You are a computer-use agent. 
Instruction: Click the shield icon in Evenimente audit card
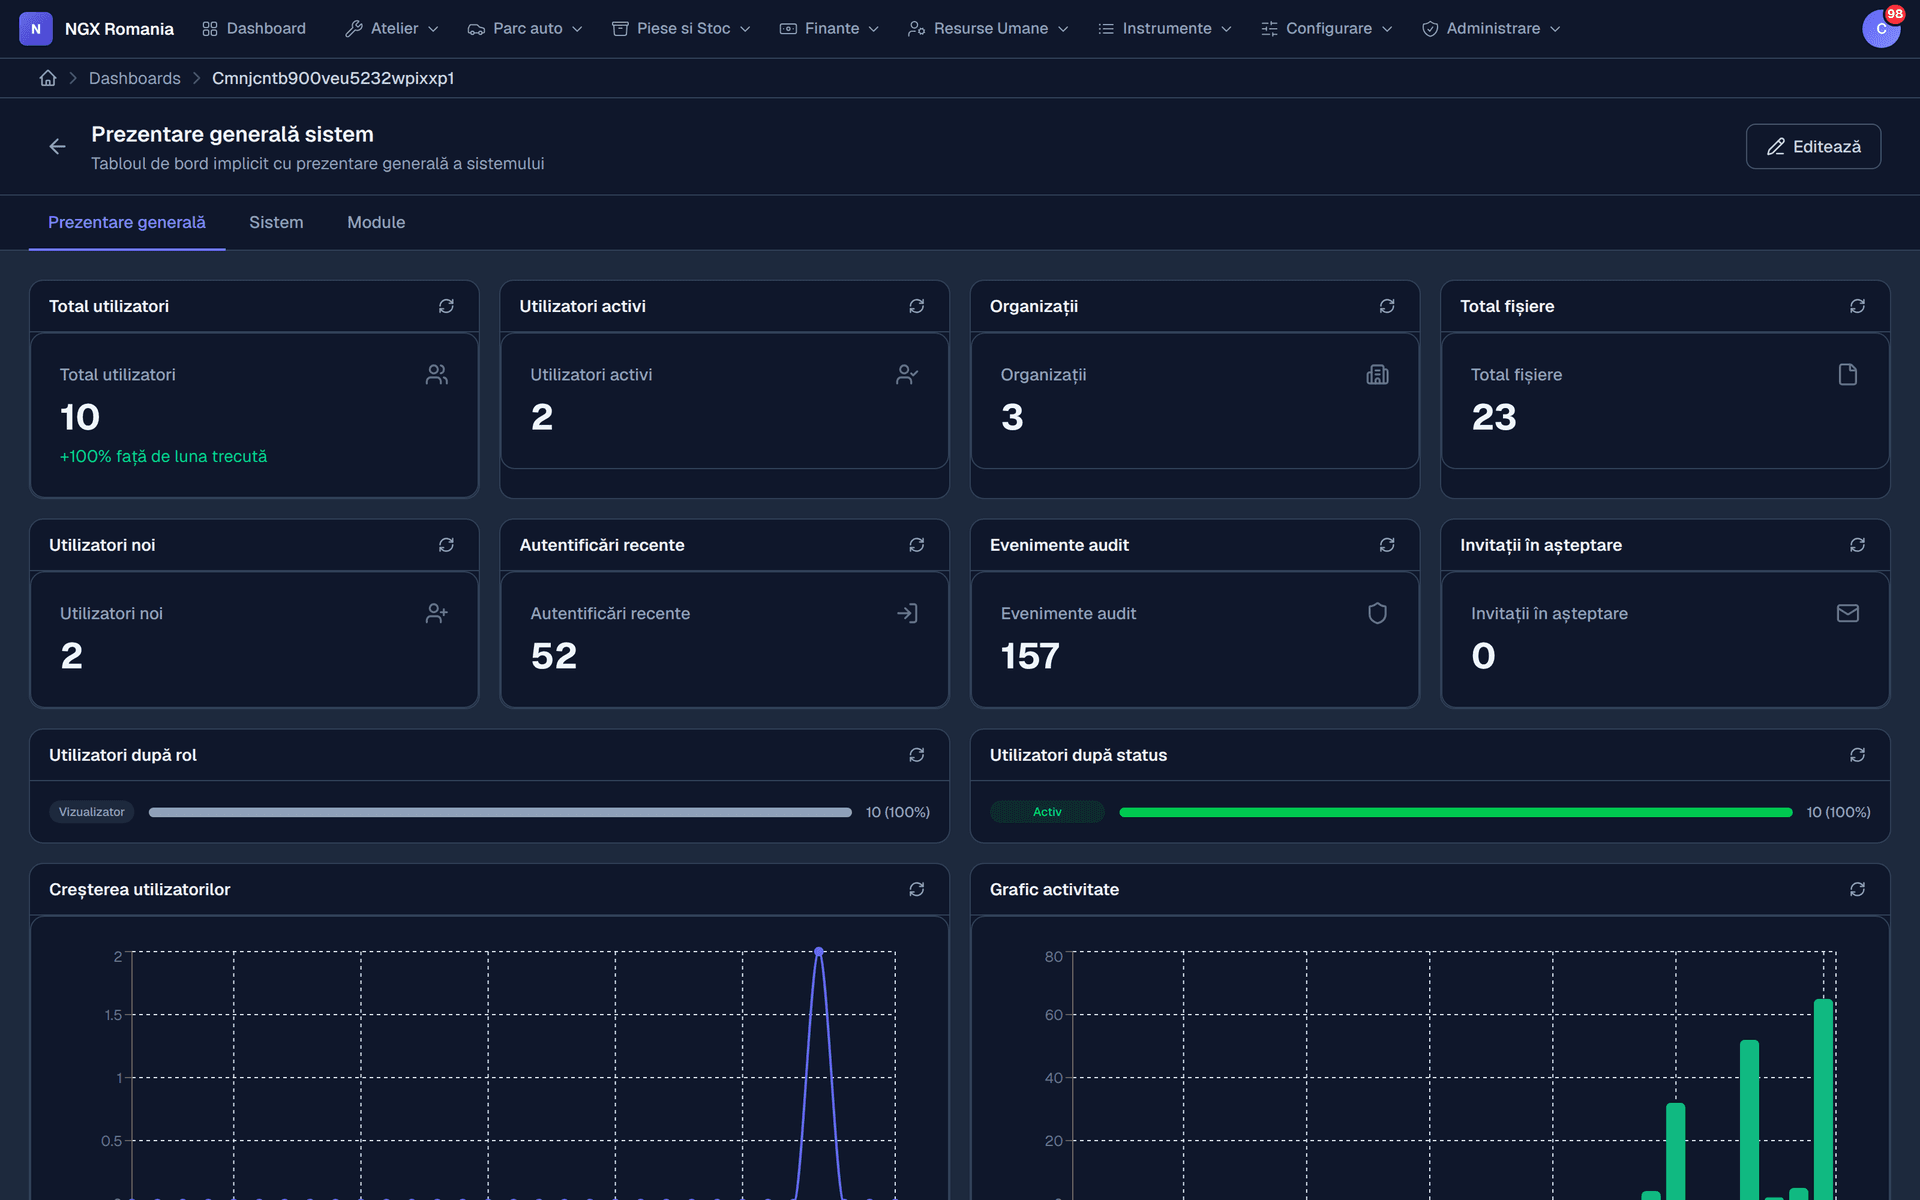[x=1377, y=613]
